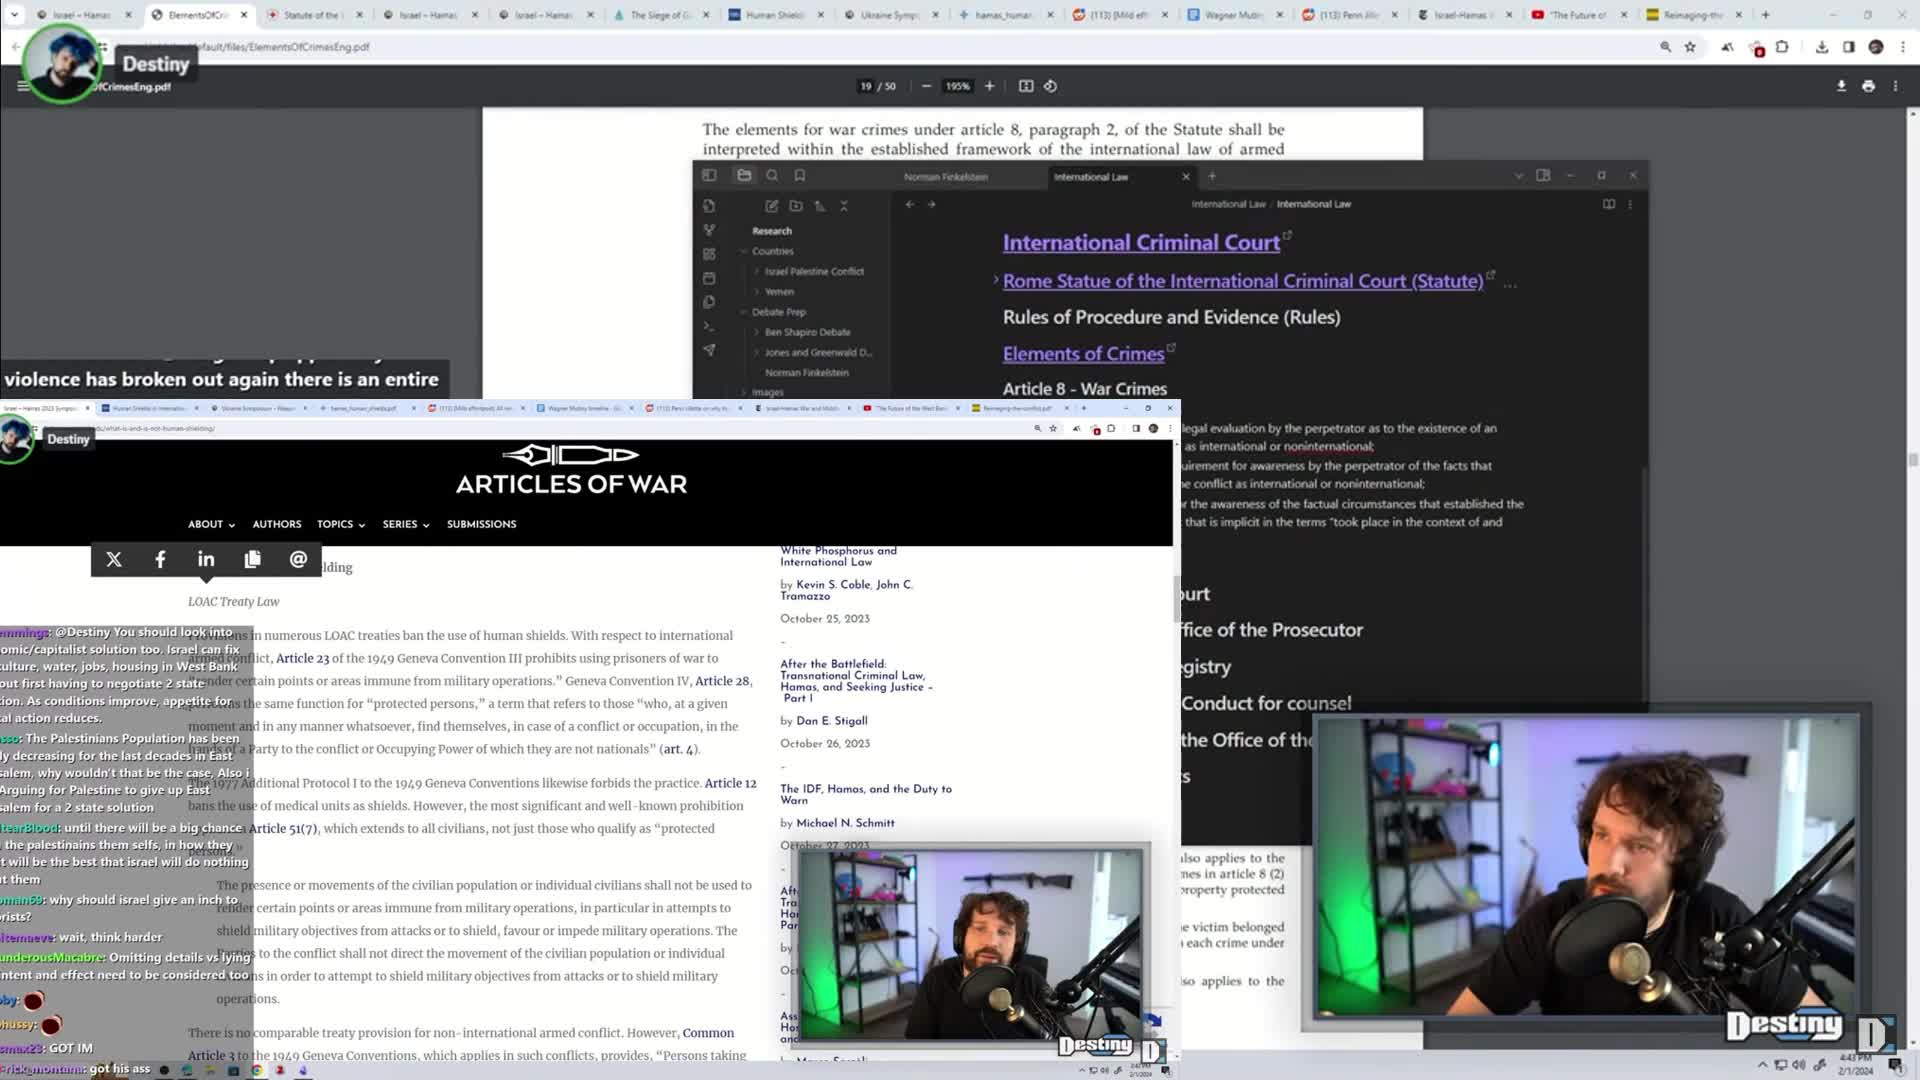Download the ElementsOfCrimesEng PDF
1920x1080 pixels.
1840,86
